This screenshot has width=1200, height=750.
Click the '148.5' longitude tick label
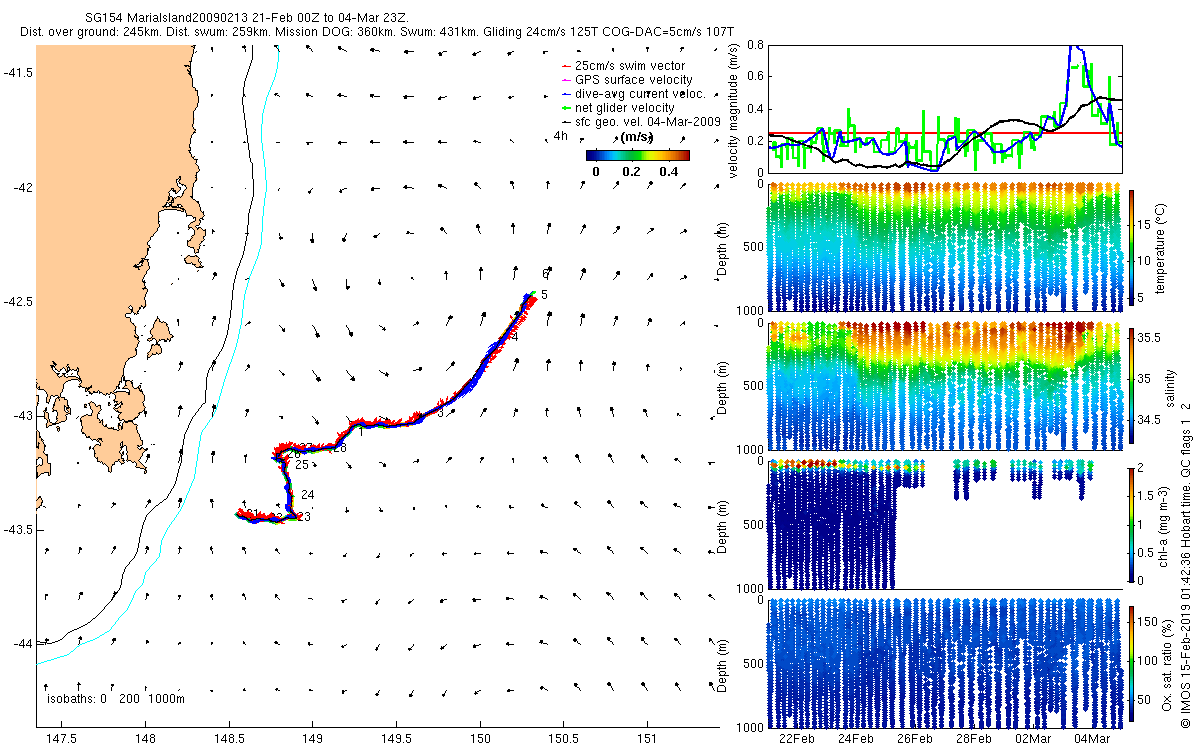point(229,739)
